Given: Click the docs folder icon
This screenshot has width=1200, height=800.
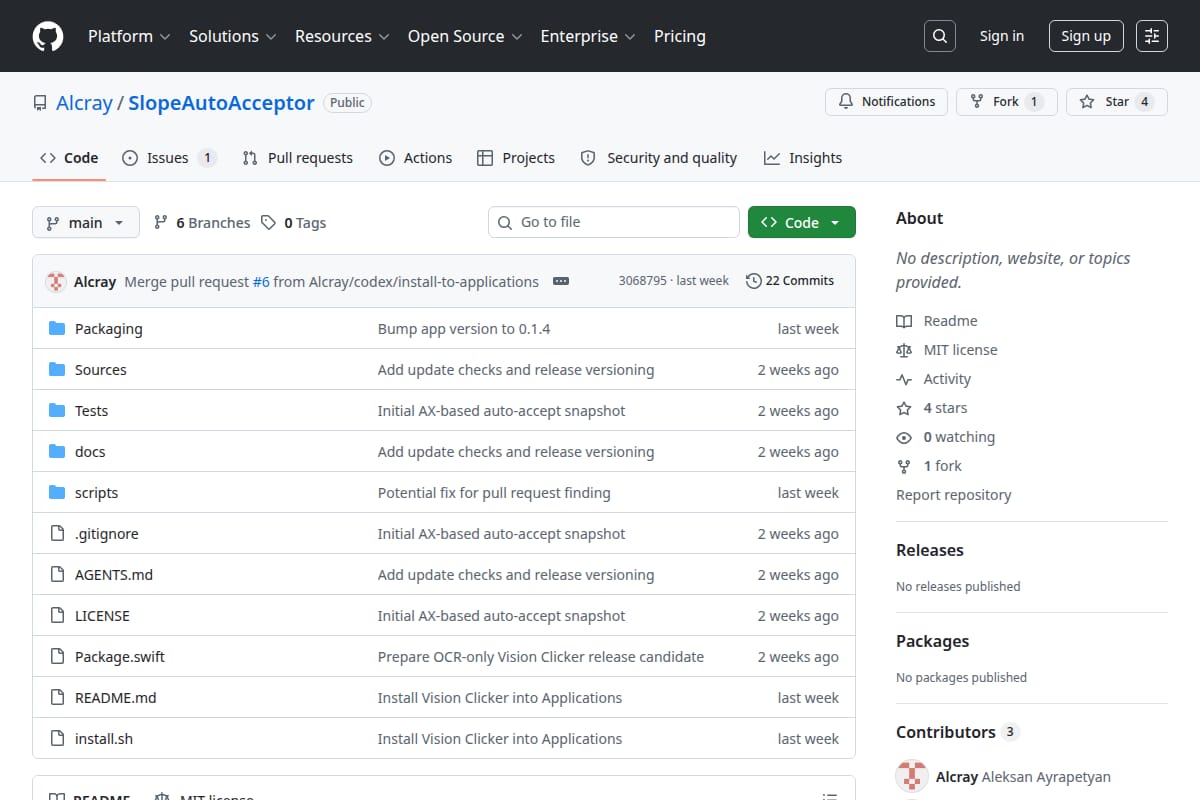Looking at the screenshot, I should tap(57, 452).
